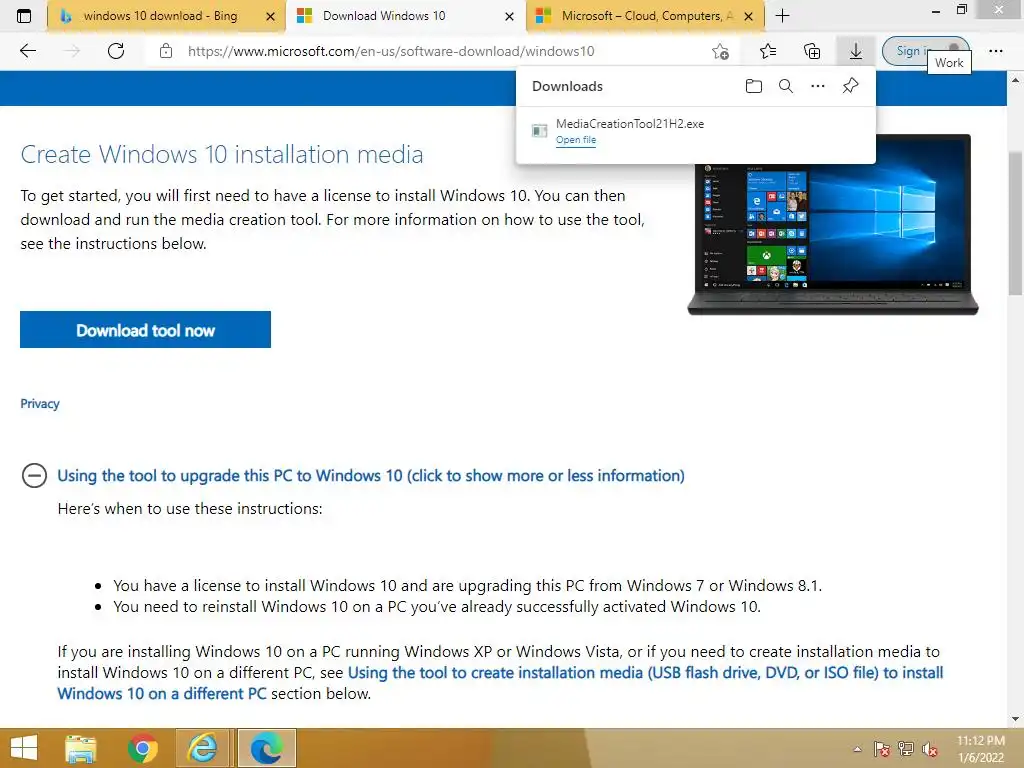
Task: Pin the Downloads panel
Action: click(850, 86)
